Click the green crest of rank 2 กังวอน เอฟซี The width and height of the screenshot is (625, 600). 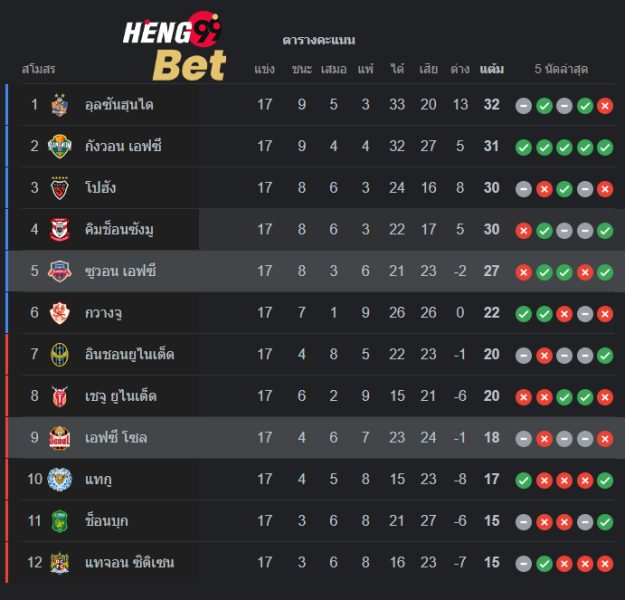point(60,146)
